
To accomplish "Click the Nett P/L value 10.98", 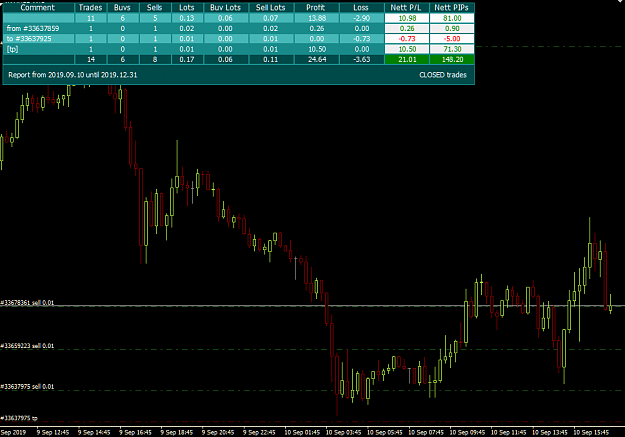I will coord(407,18).
